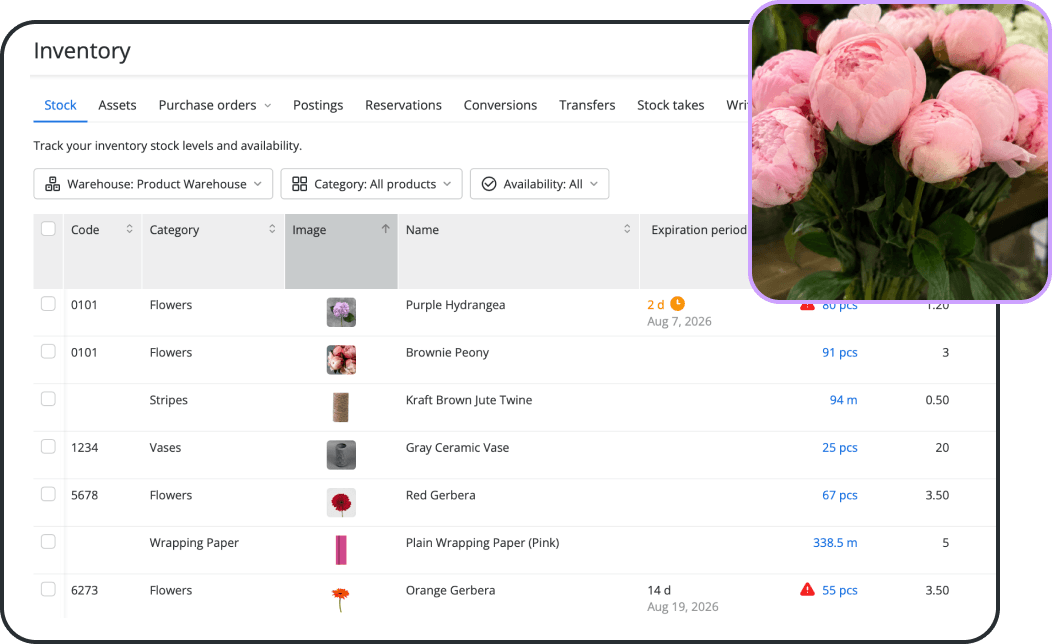Click the category grid icon
This screenshot has width=1052, height=644.
tap(299, 184)
